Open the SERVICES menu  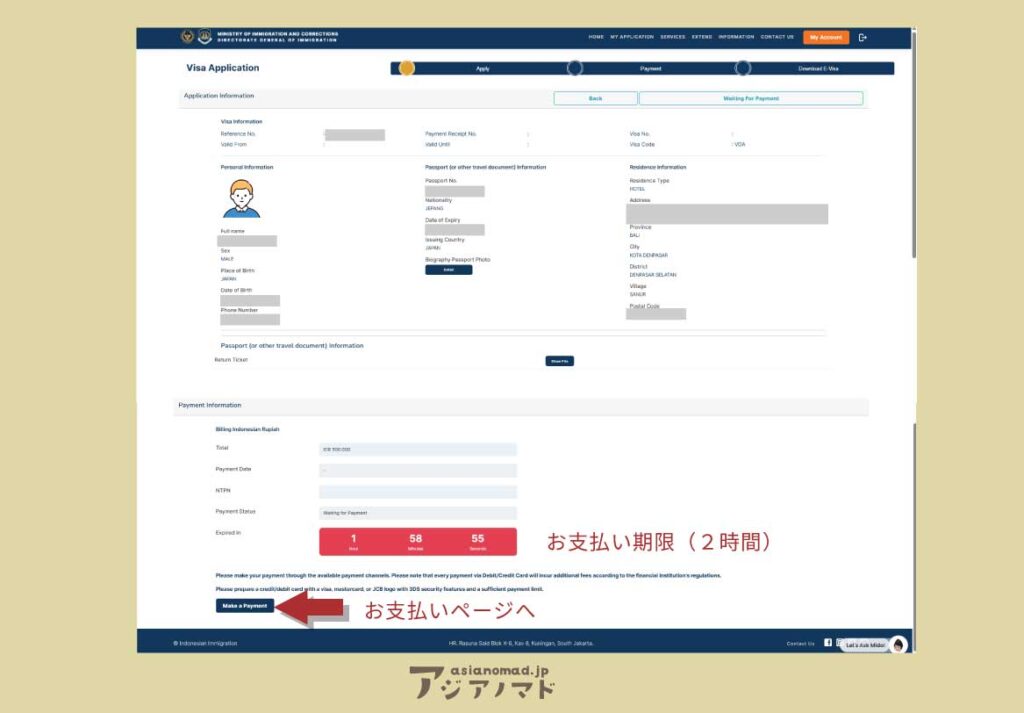click(672, 37)
